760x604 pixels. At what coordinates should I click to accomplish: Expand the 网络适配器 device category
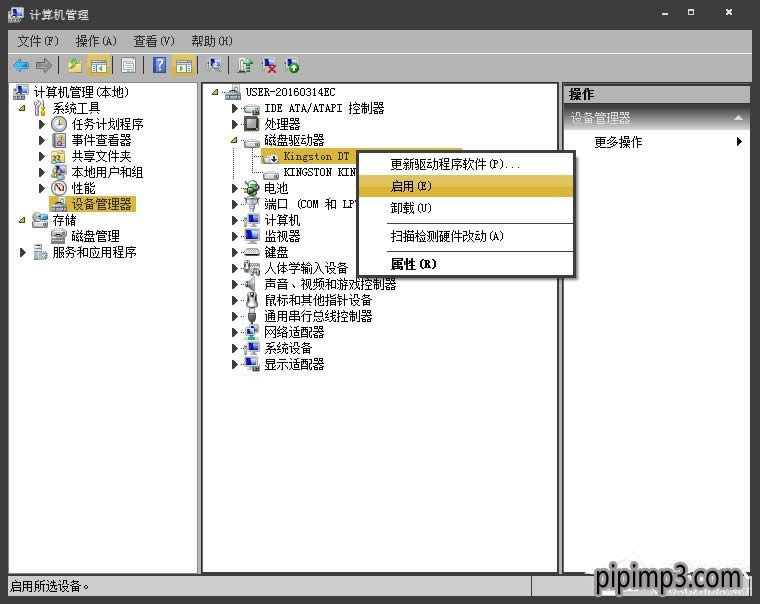pos(236,332)
